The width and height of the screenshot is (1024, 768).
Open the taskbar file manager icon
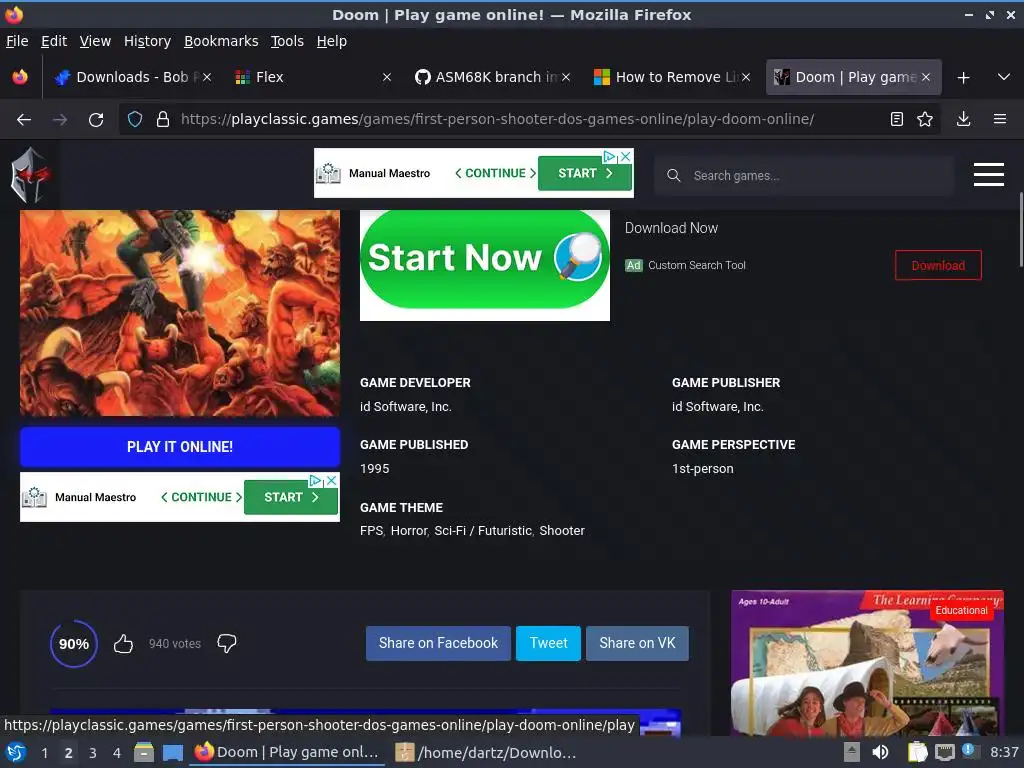(144, 753)
